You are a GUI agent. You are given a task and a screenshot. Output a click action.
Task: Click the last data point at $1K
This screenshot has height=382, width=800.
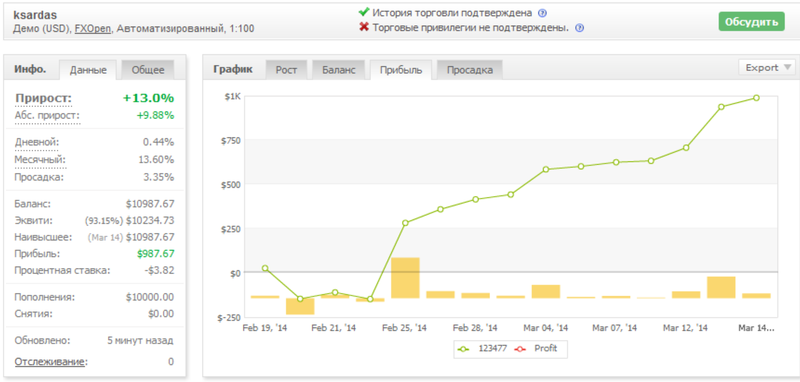pyautogui.click(x=756, y=98)
